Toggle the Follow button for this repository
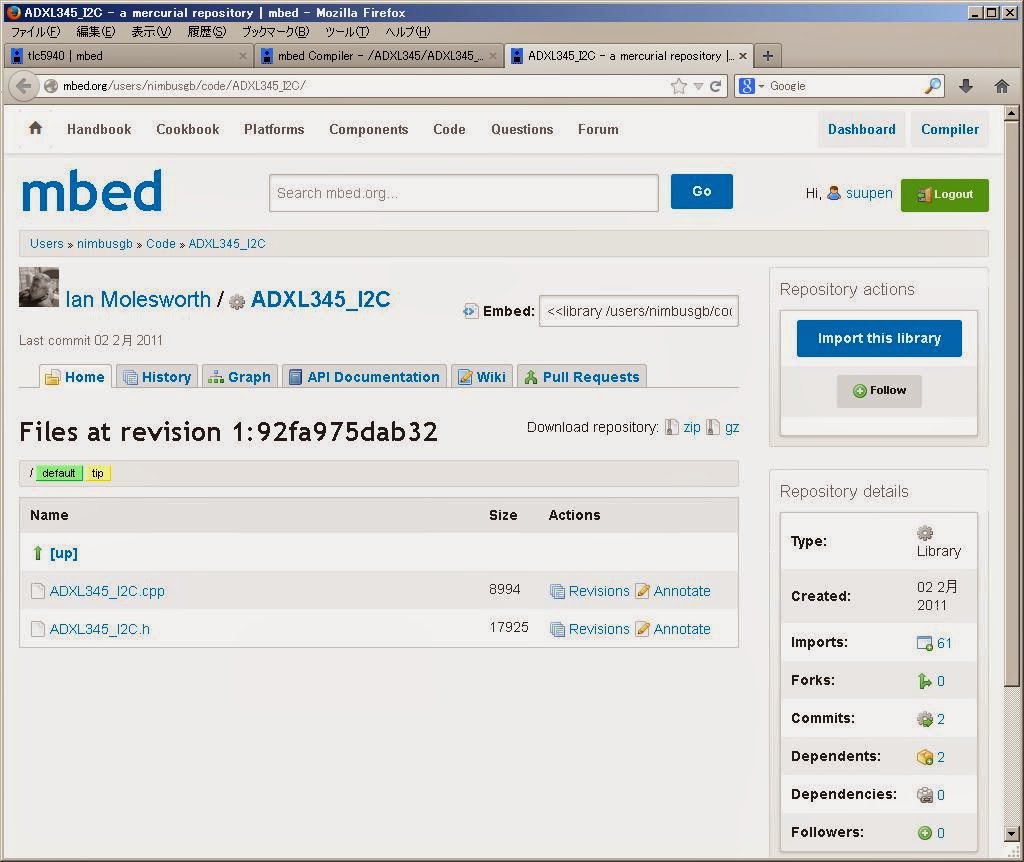This screenshot has height=862, width=1024. click(x=879, y=391)
